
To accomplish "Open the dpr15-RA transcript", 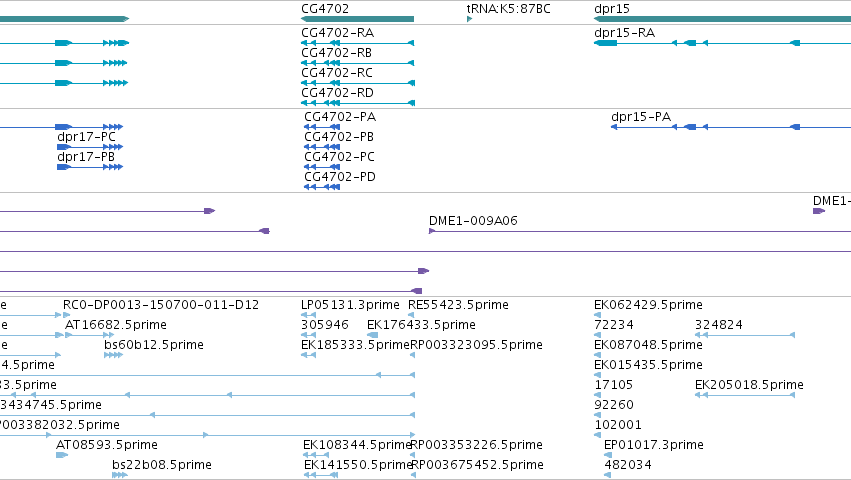I will pos(625,33).
